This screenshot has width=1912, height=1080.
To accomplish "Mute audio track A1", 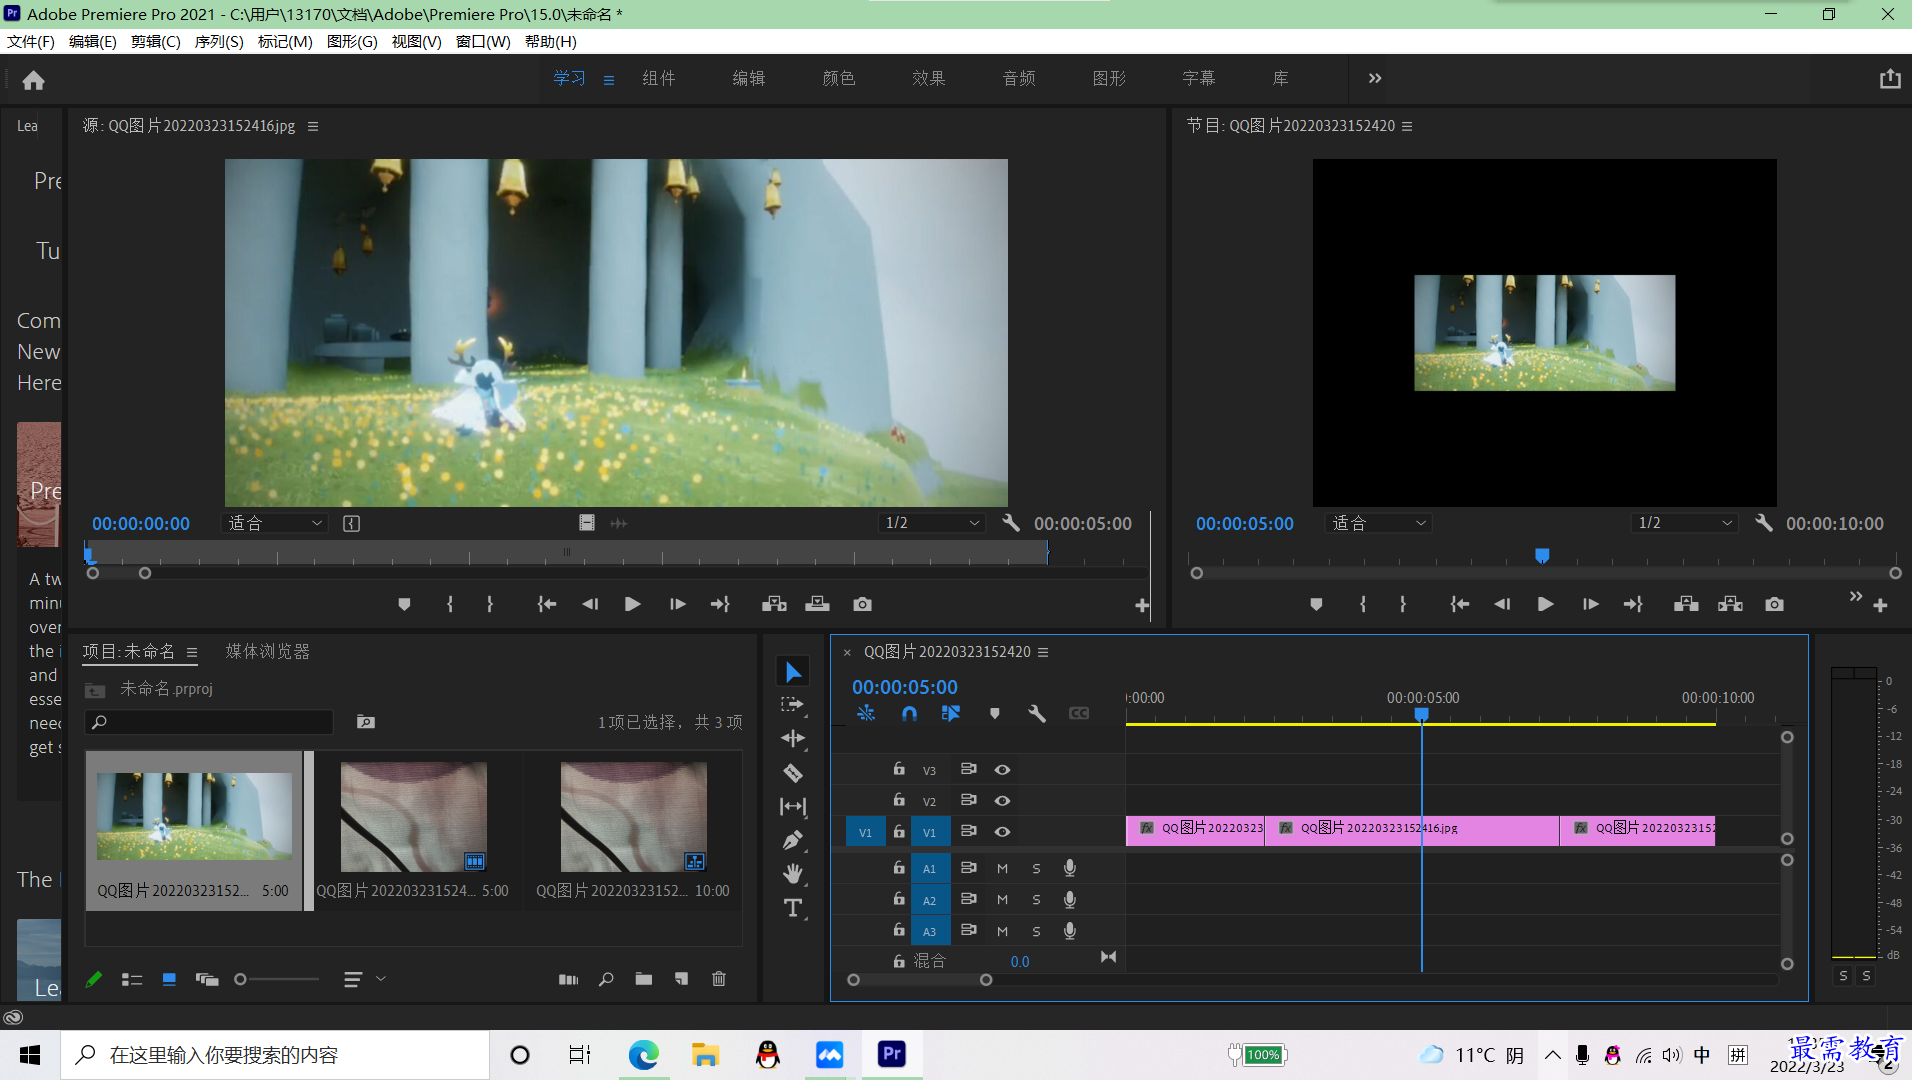I will pos(1002,868).
